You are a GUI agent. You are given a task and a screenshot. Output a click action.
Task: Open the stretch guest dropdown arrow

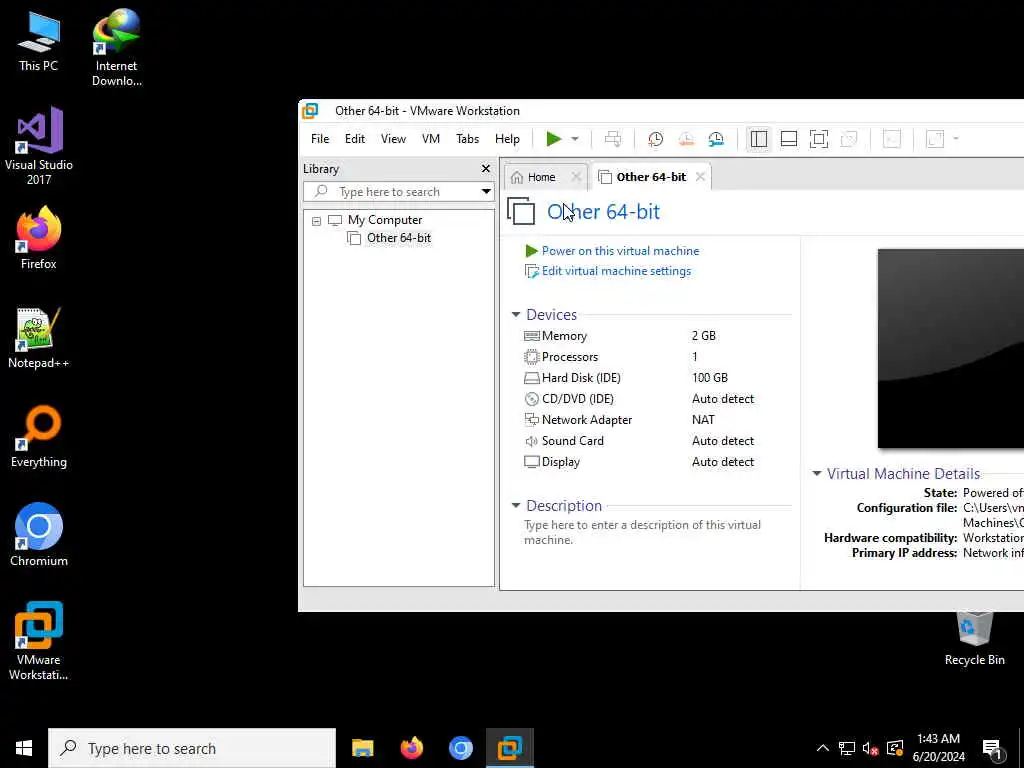[955, 138]
